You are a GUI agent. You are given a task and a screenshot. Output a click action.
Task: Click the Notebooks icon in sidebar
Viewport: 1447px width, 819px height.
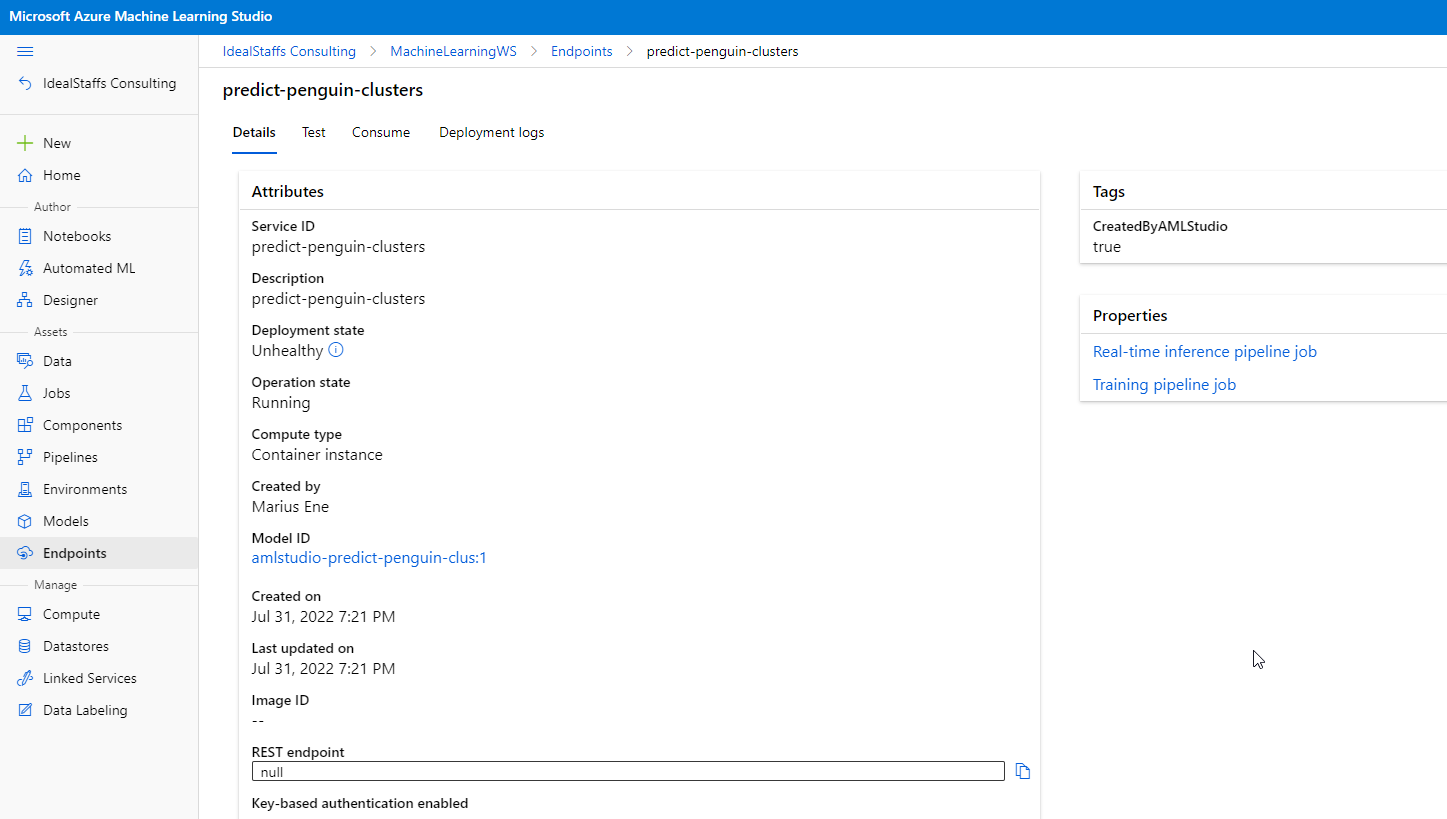coord(25,236)
